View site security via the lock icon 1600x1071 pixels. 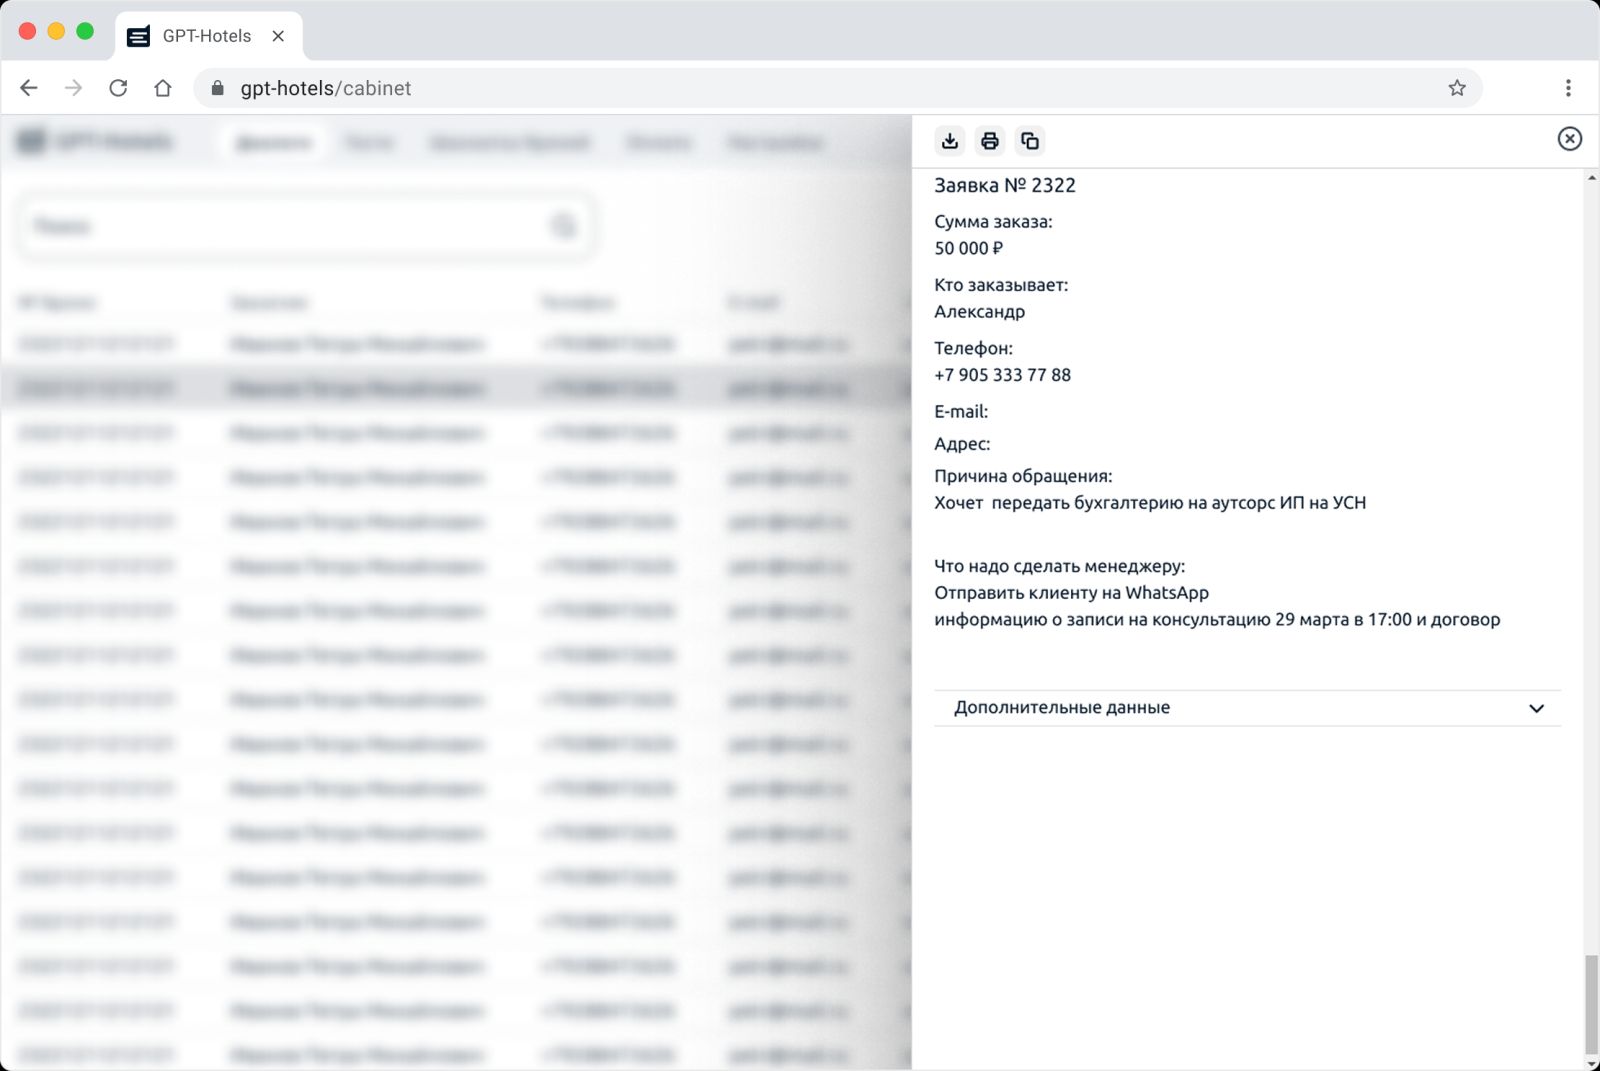pyautogui.click(x=218, y=88)
